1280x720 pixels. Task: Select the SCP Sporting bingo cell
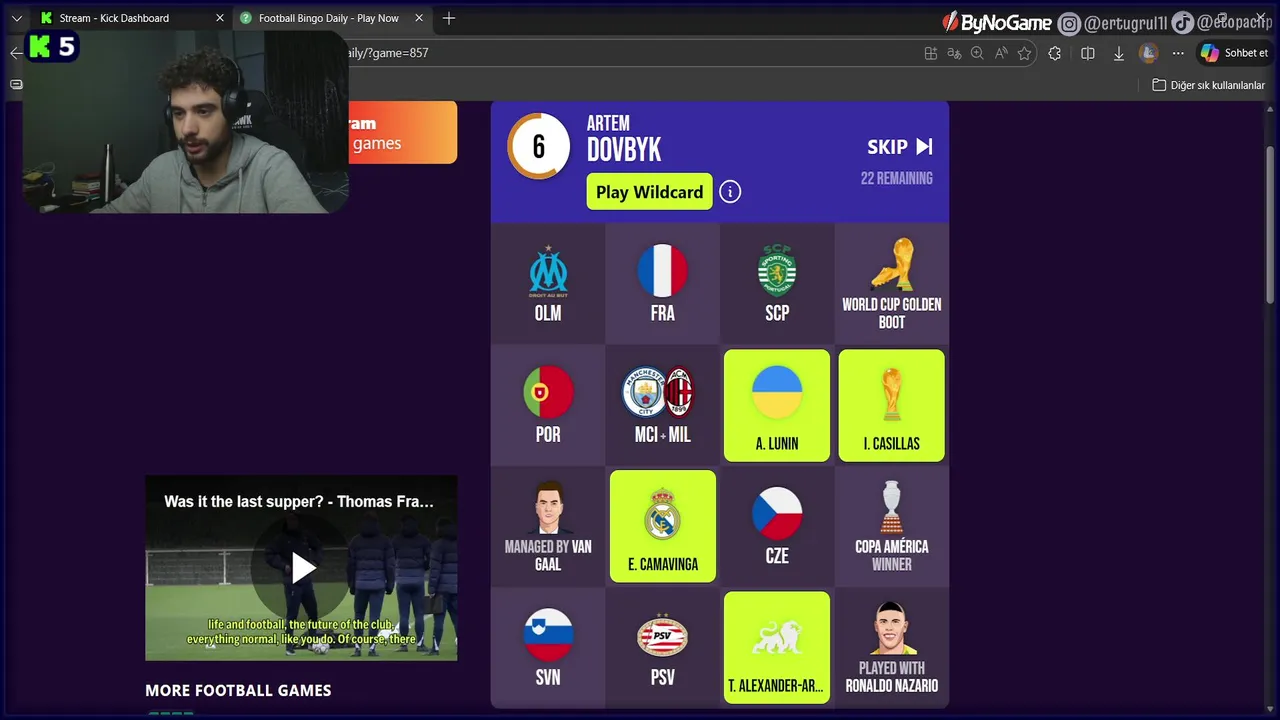point(777,284)
